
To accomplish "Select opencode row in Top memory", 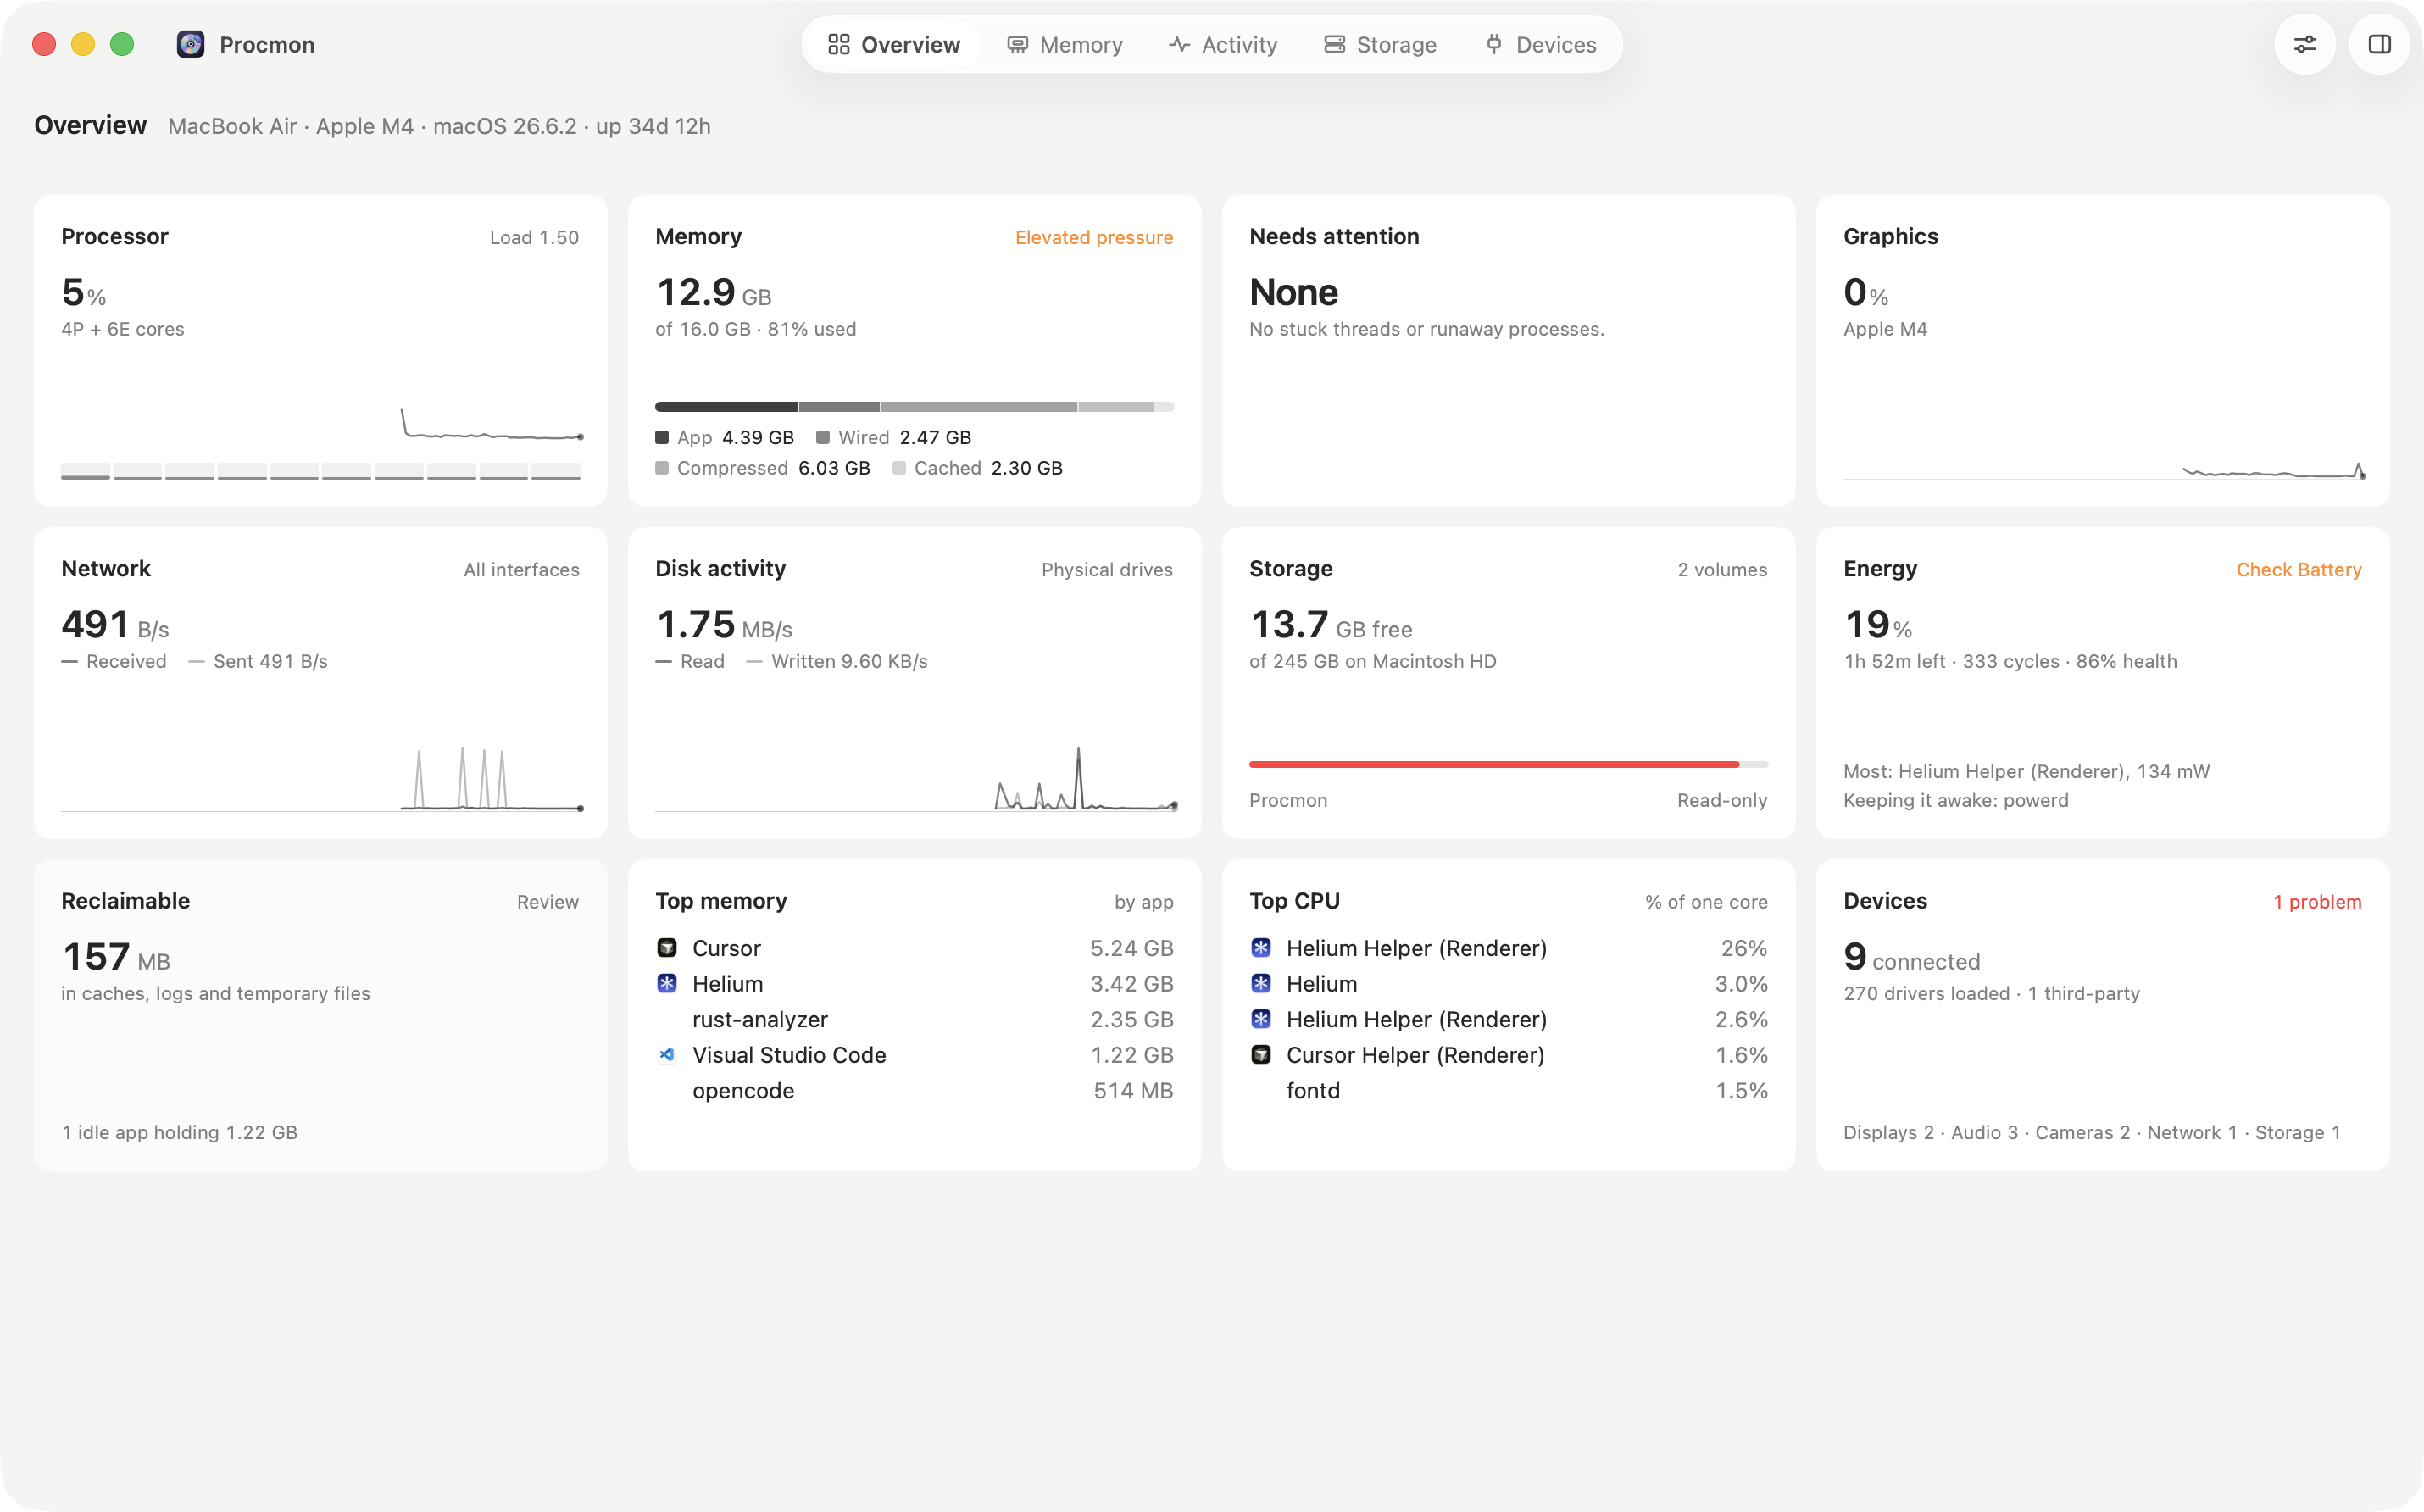I will coord(914,1090).
